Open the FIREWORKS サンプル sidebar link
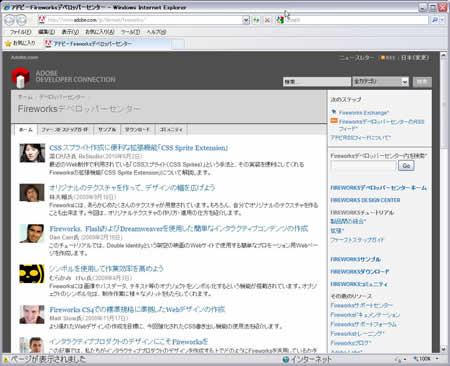 pyautogui.click(x=355, y=259)
